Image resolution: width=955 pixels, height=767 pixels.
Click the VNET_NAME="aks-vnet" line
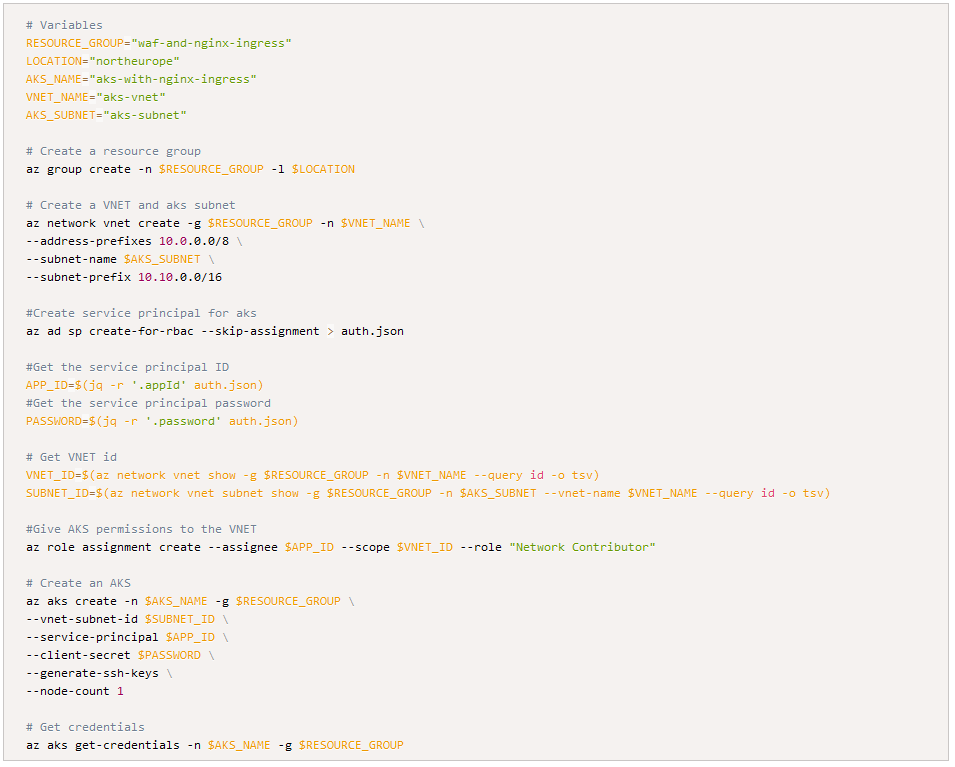96,97
